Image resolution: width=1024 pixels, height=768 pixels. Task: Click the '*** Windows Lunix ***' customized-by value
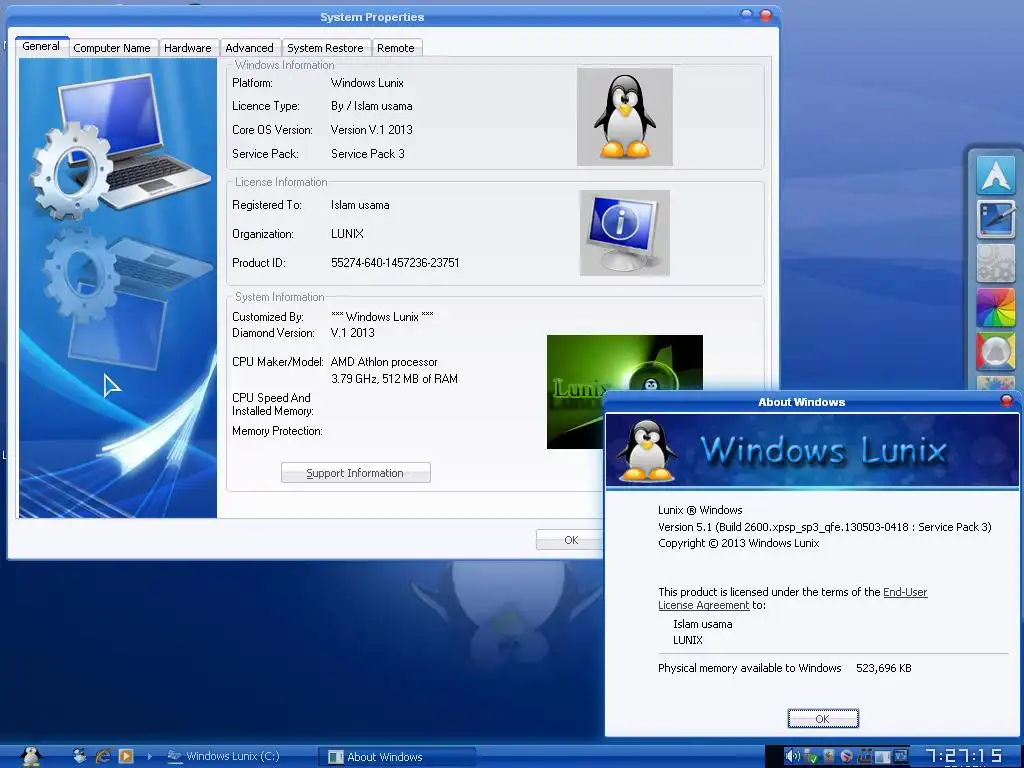point(382,317)
